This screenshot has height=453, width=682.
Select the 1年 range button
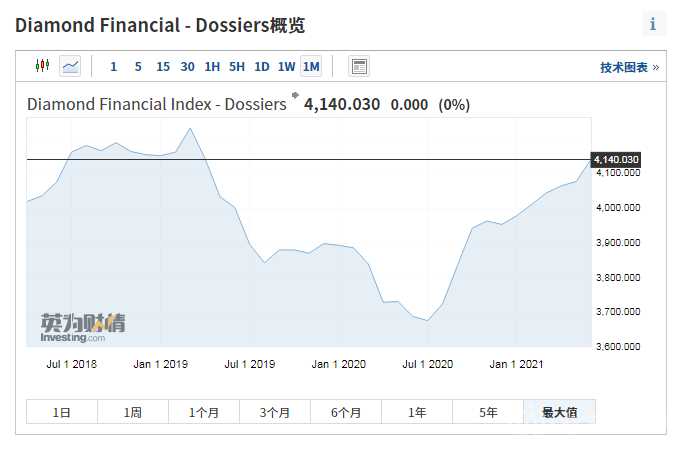[417, 412]
